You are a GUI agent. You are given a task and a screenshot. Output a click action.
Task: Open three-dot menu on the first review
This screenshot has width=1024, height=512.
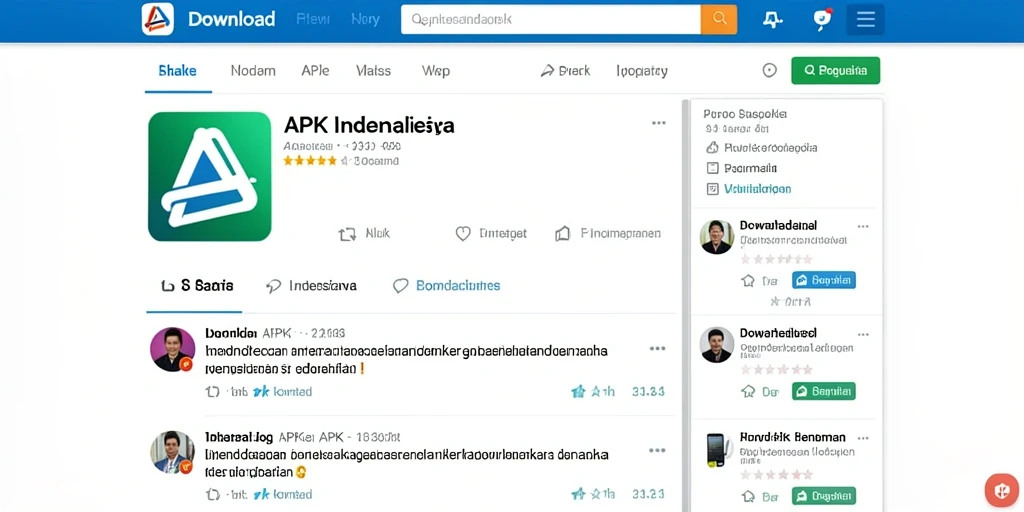coord(657,349)
